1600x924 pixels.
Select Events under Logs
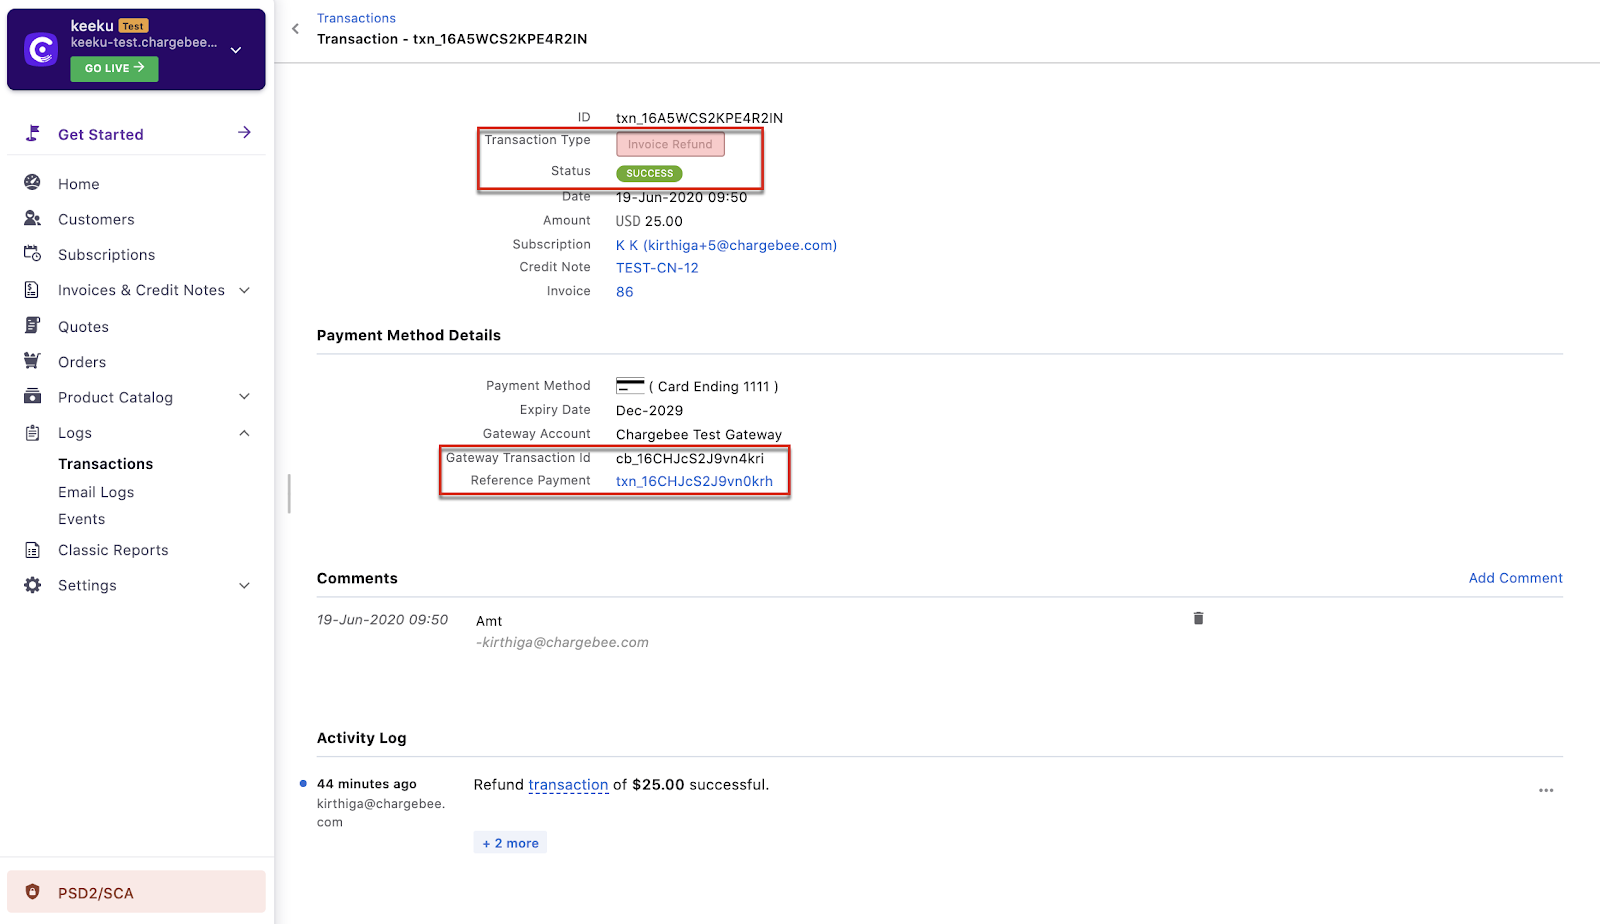(x=81, y=519)
